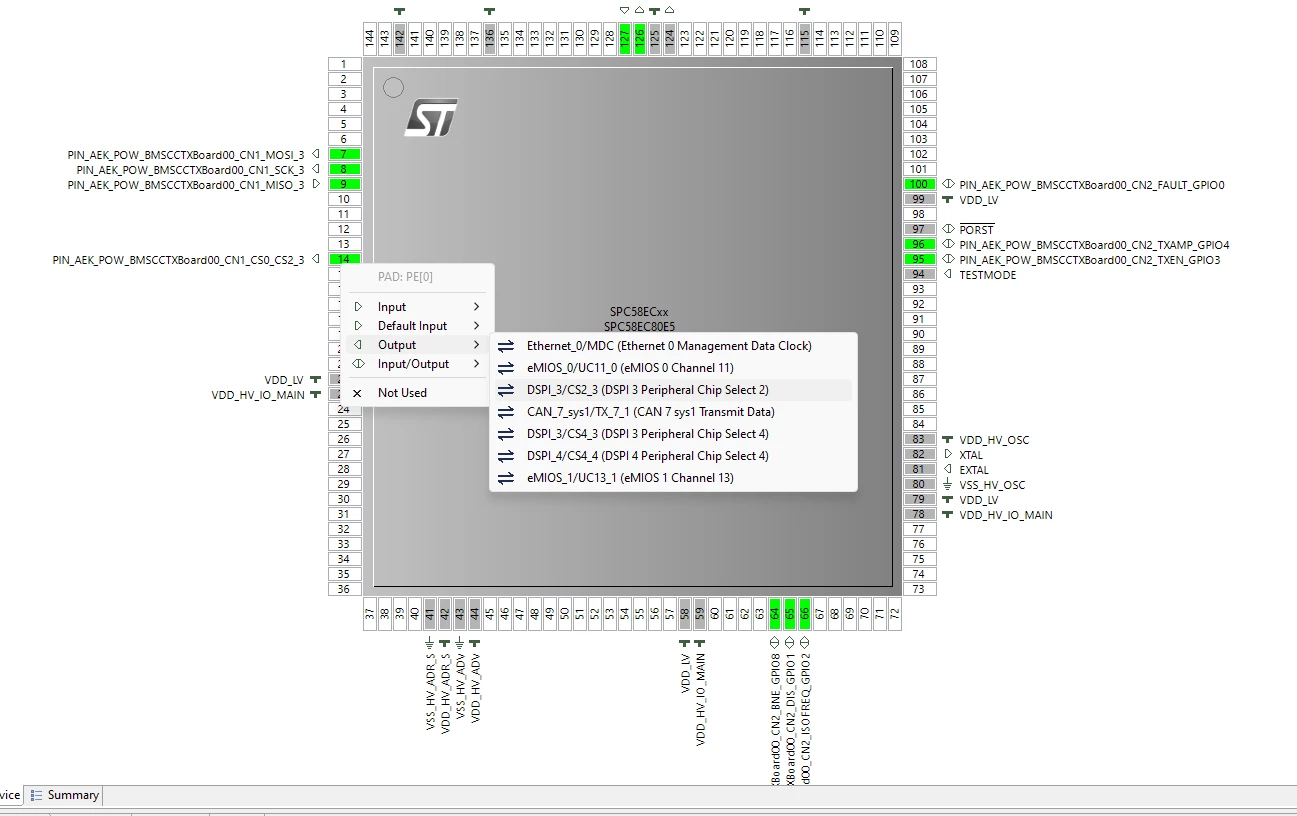Select DSPI_4/CS4_4 Peripheral Chip Select 4
This screenshot has height=816, width=1297.
pos(672,456)
